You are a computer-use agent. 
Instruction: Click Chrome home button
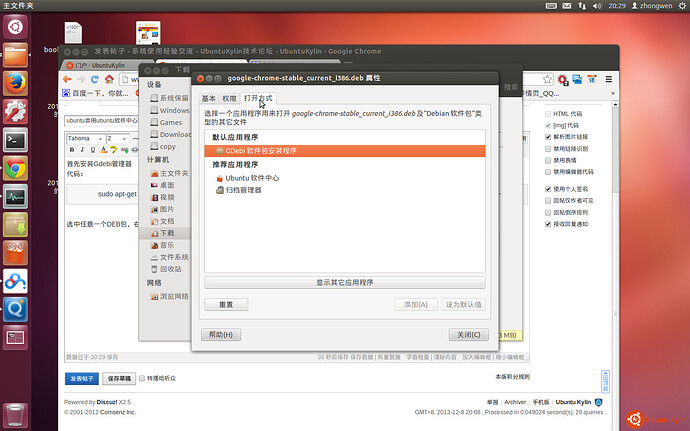coord(109,79)
